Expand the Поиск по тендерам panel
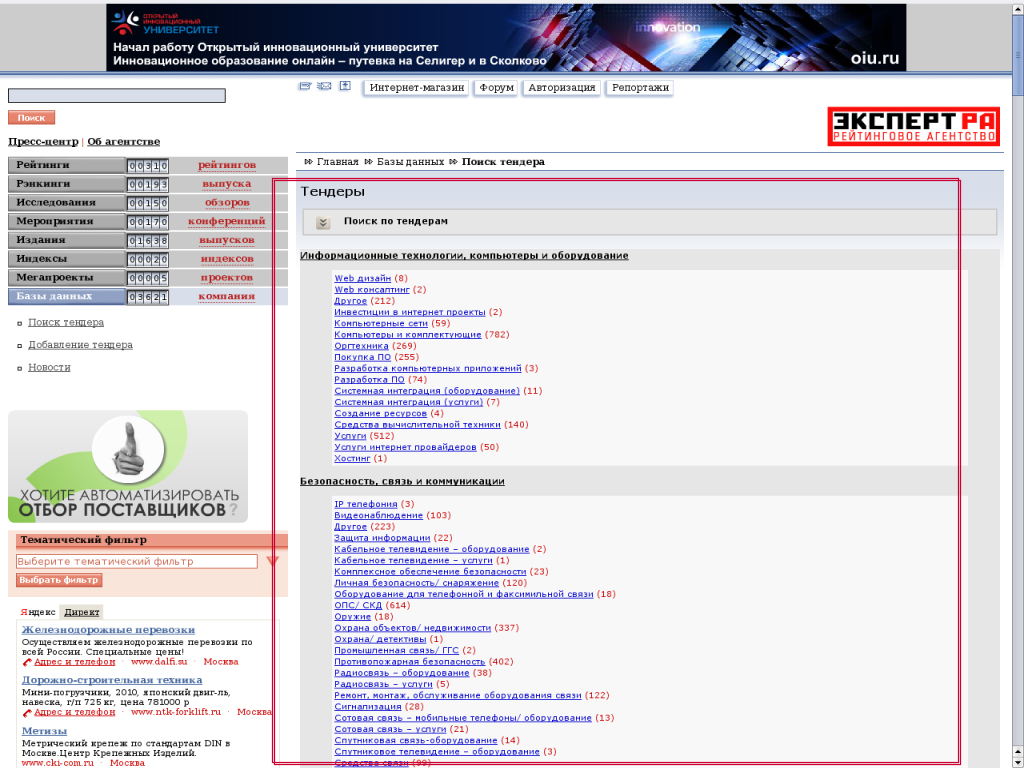The image size is (1024, 768). pos(323,222)
